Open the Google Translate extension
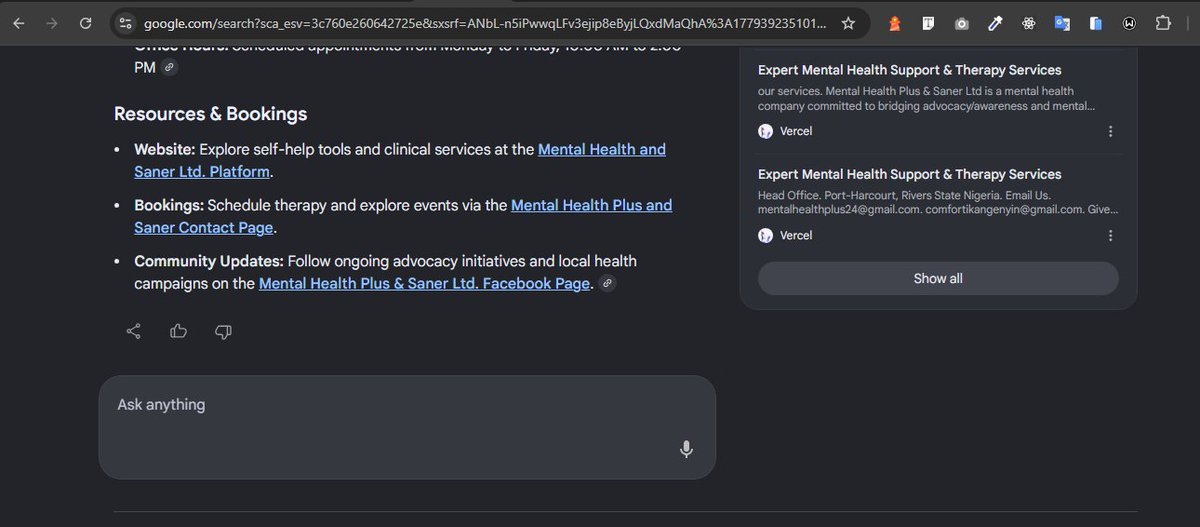 click(1062, 23)
